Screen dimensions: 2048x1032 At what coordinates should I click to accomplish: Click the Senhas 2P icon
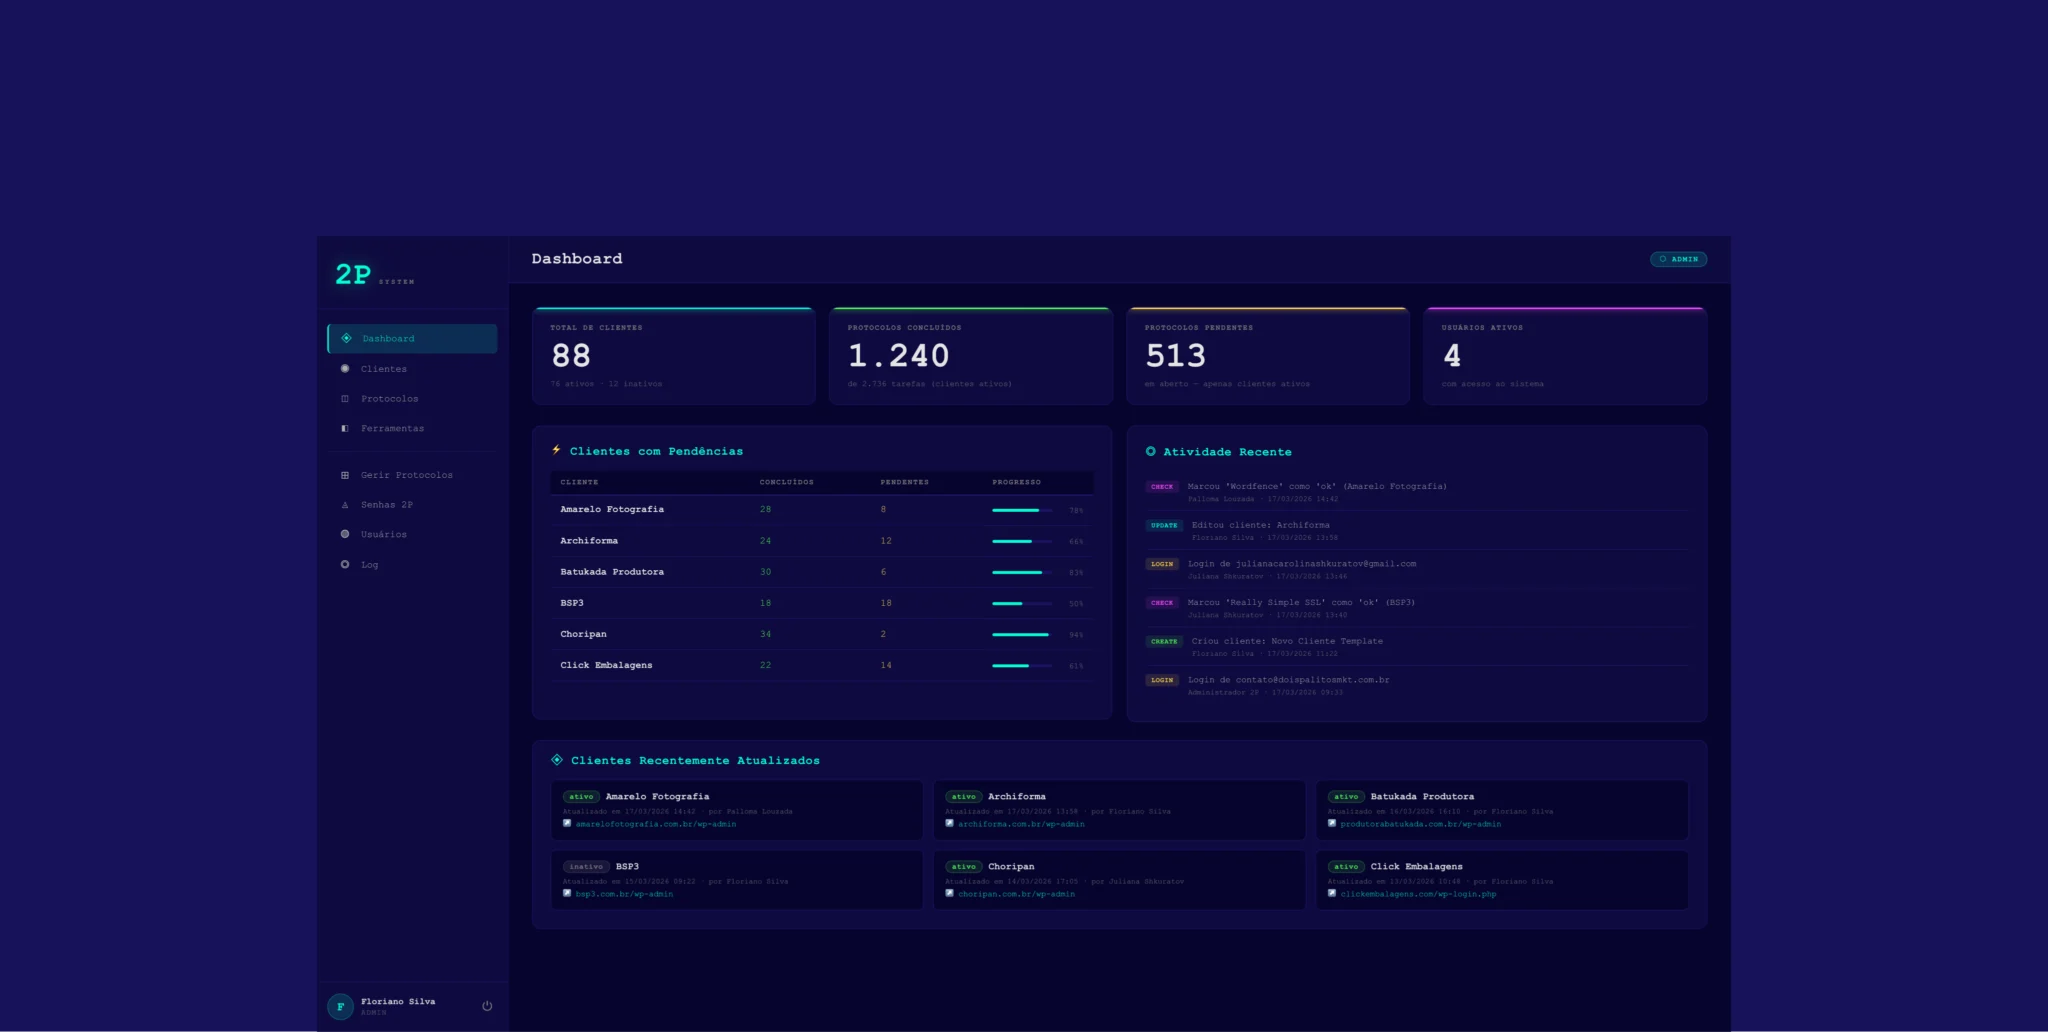345,505
